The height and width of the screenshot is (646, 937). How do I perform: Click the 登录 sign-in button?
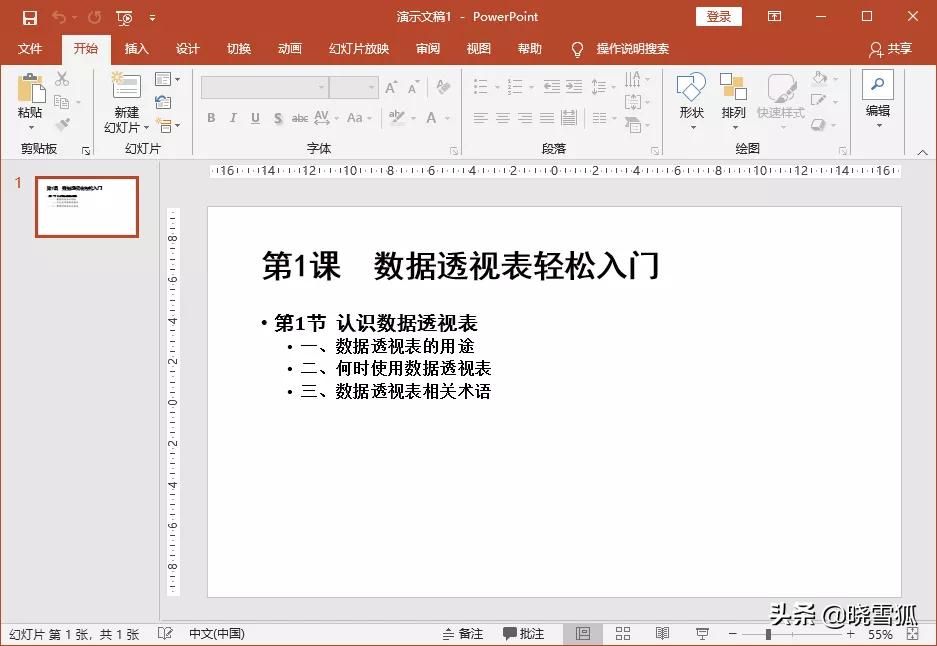coord(718,16)
